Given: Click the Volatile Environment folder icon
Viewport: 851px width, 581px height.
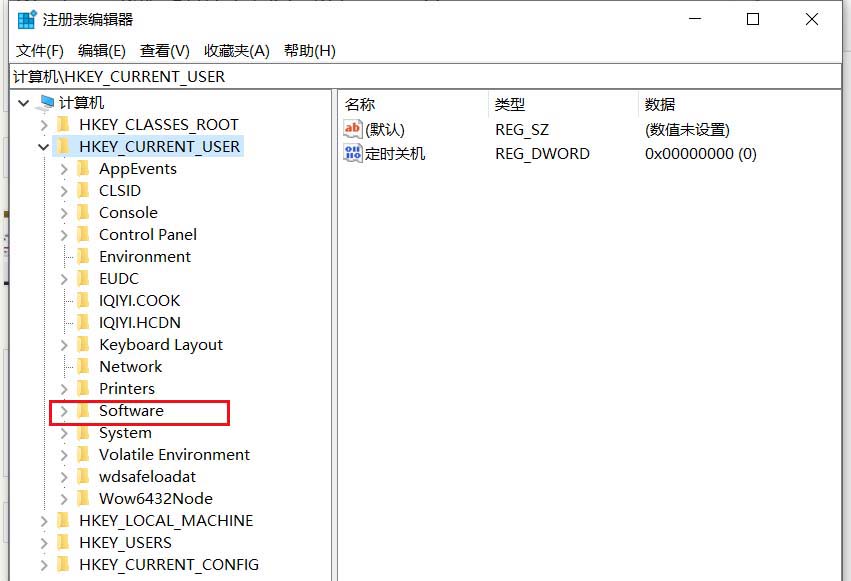Looking at the screenshot, I should (x=83, y=454).
